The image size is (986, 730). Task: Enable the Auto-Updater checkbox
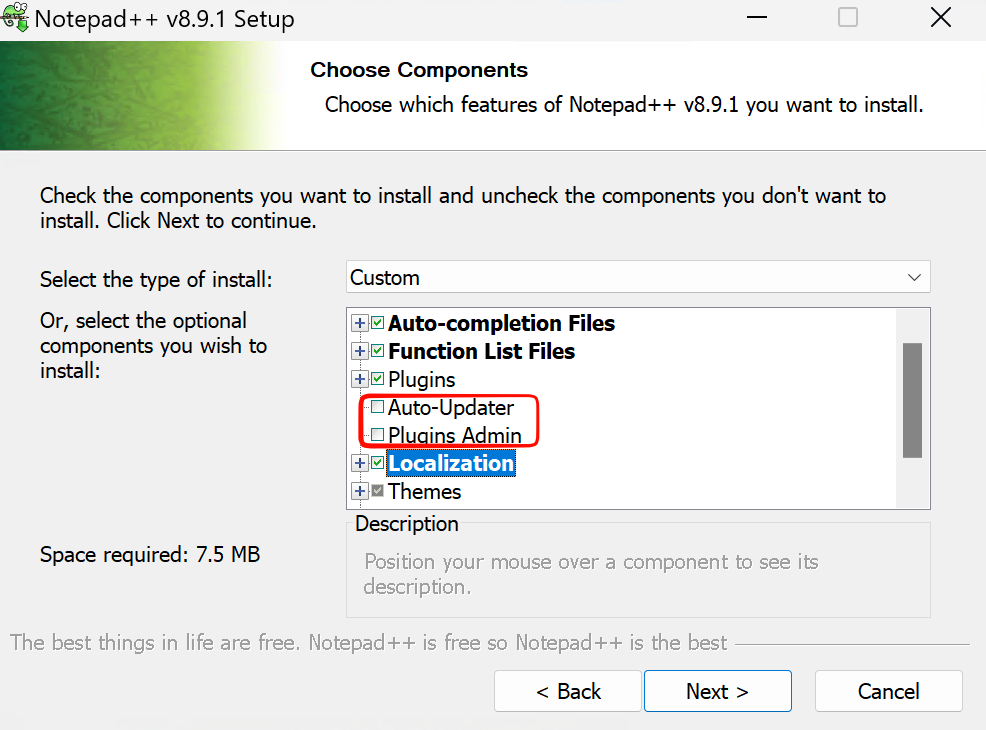(x=377, y=407)
